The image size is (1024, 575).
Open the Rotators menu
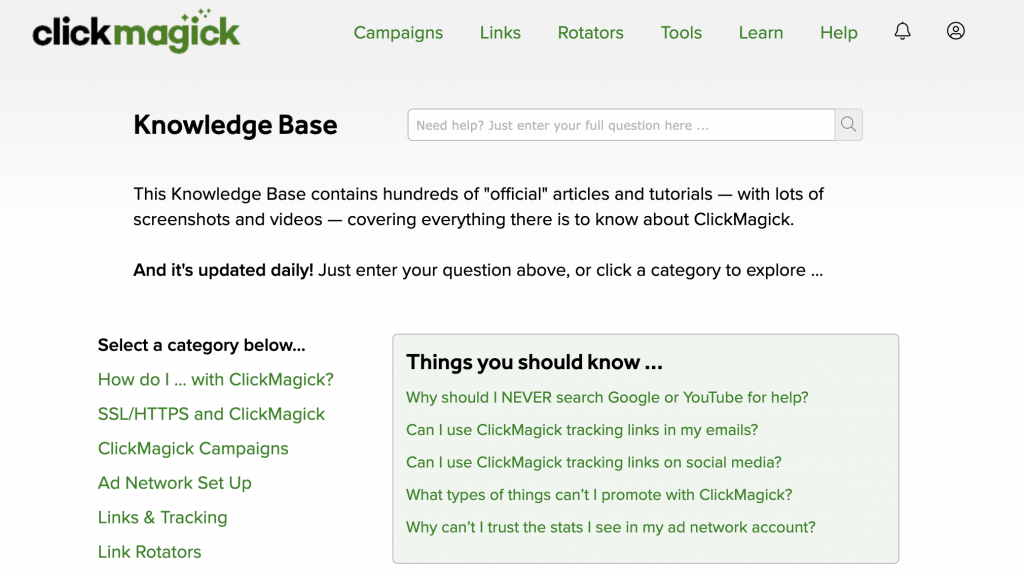click(590, 33)
